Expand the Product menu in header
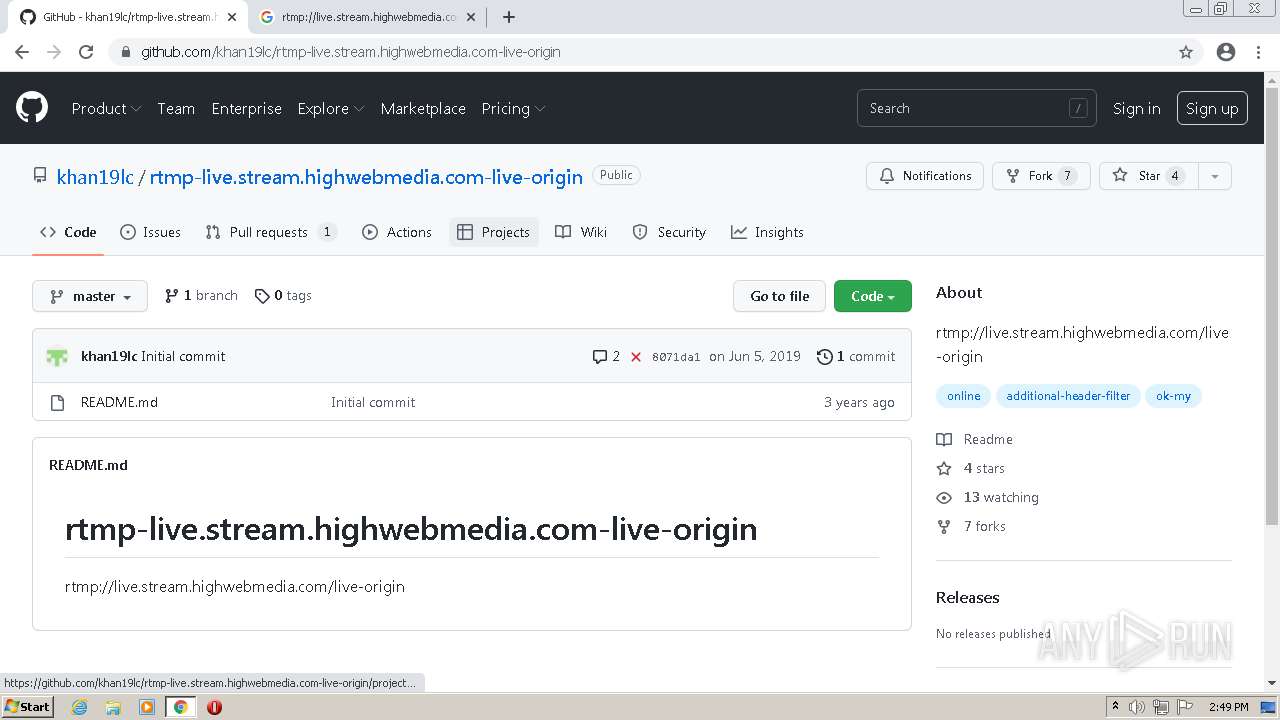1280x720 pixels. pyautogui.click(x=106, y=108)
